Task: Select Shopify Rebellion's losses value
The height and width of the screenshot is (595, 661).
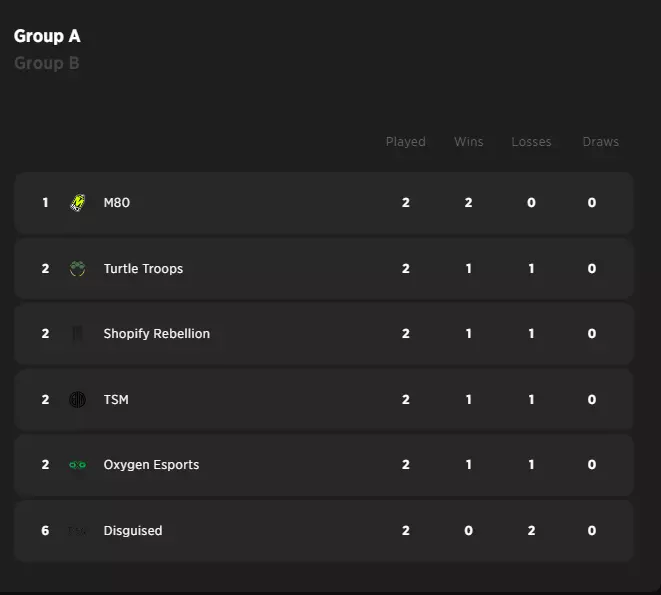Action: point(531,334)
